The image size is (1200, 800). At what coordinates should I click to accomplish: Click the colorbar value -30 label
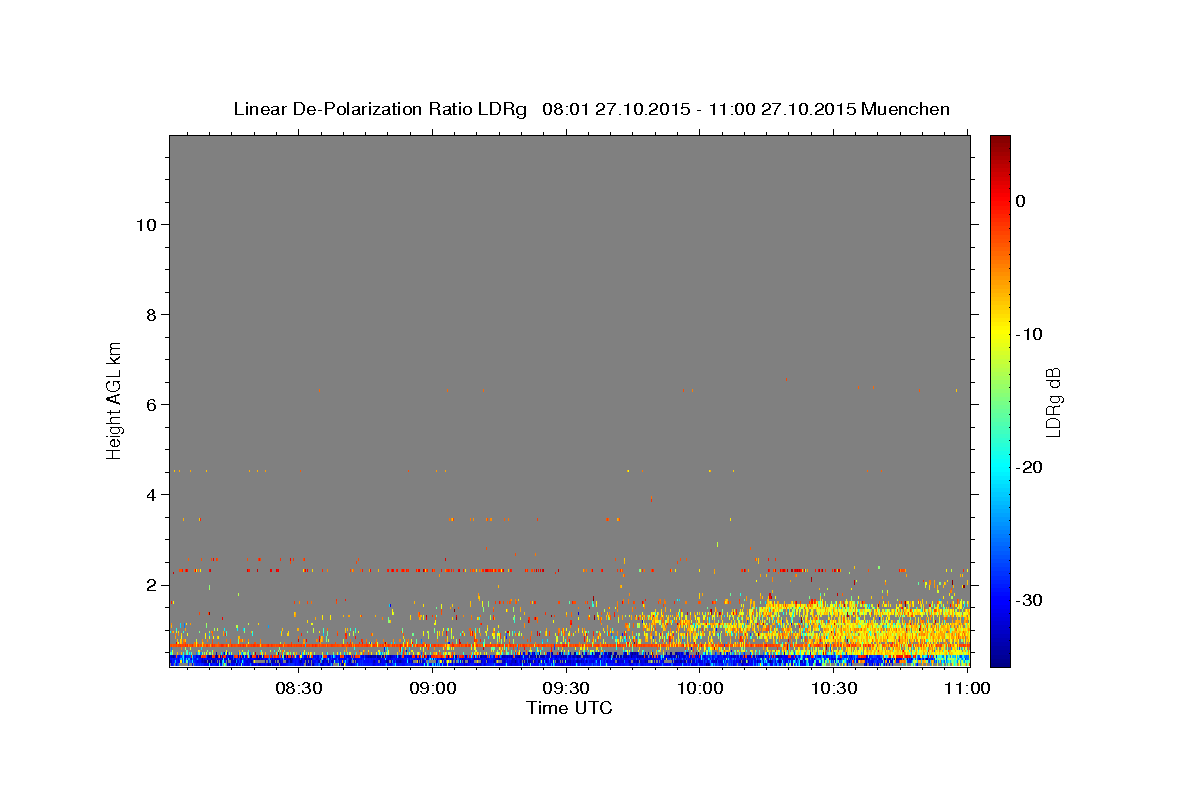coord(1029,600)
